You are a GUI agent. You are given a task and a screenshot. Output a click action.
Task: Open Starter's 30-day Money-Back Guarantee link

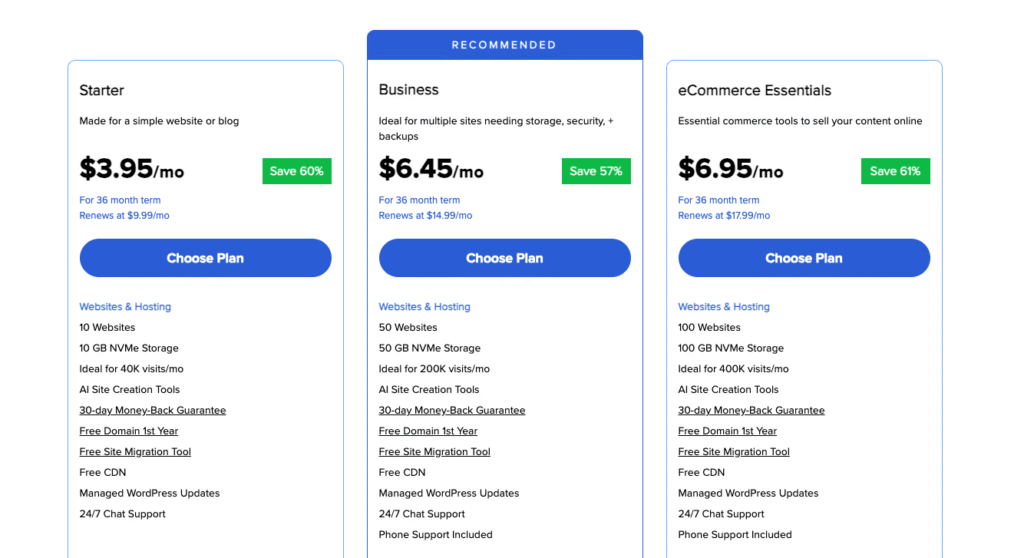(x=152, y=410)
